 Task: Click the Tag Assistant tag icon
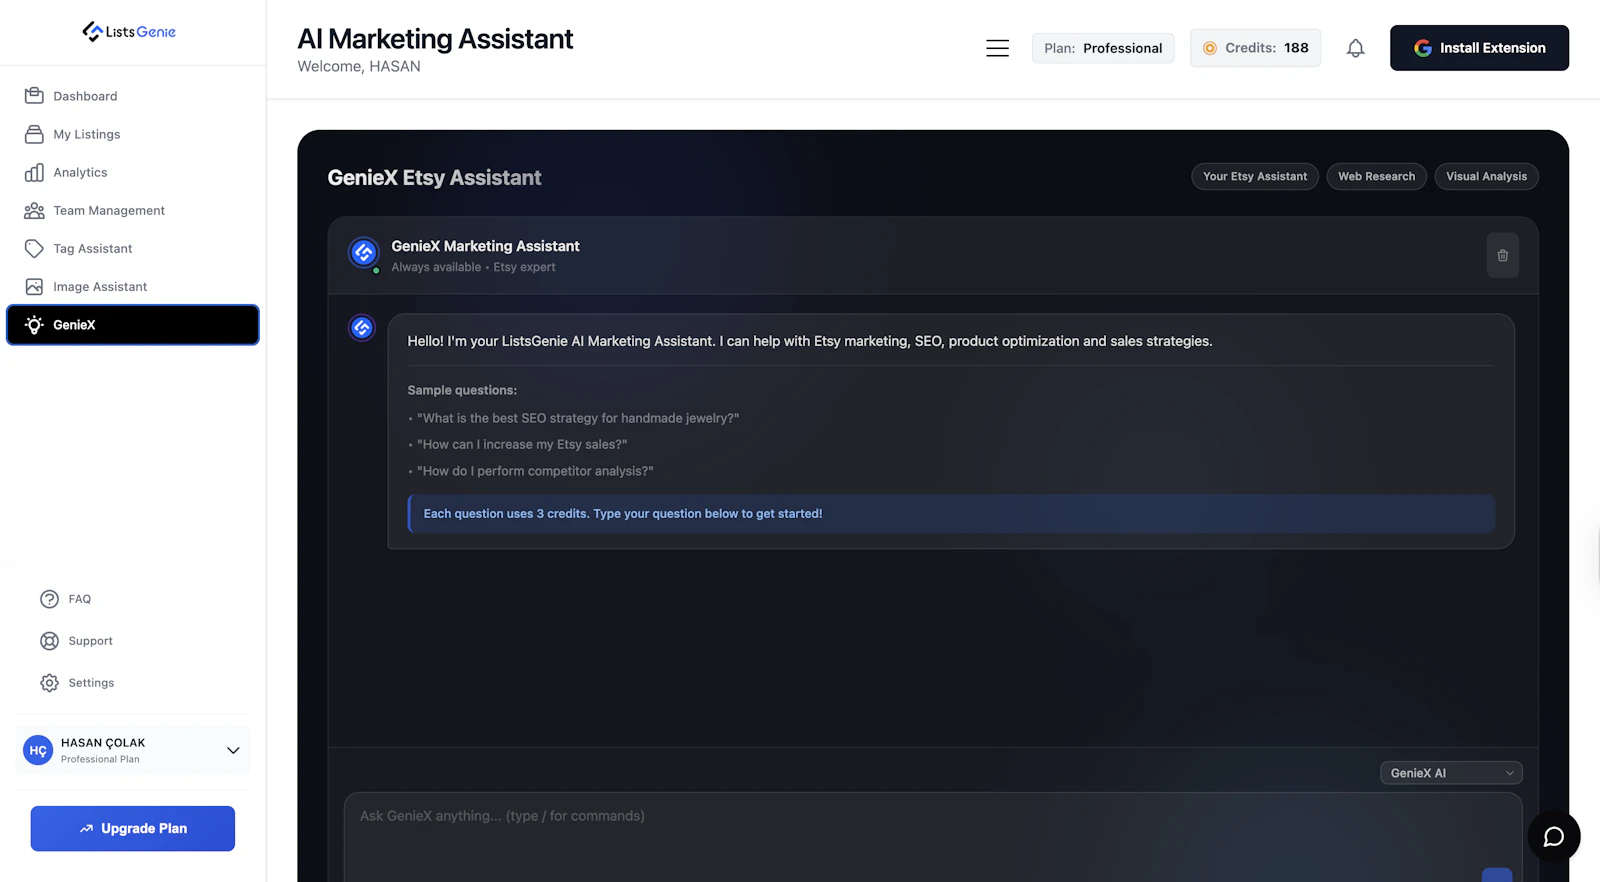click(34, 248)
